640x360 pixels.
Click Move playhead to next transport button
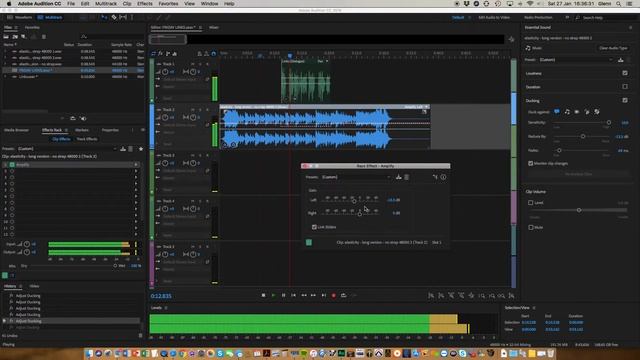(x=324, y=295)
